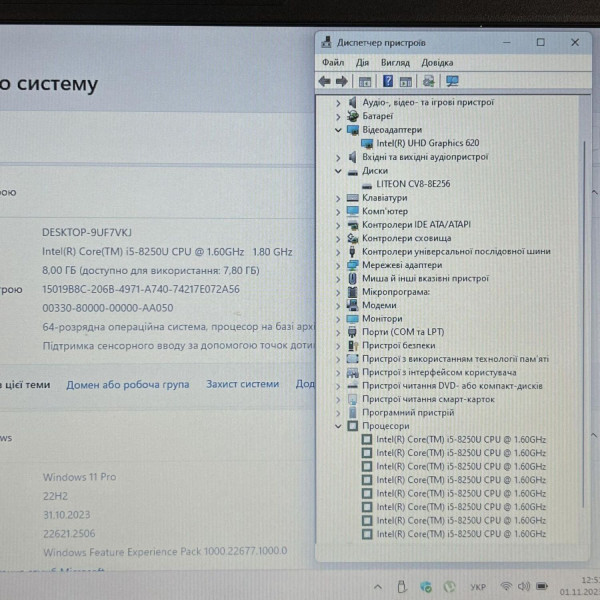Open the Вигляд menu
This screenshot has width=600, height=600.
coord(395,62)
